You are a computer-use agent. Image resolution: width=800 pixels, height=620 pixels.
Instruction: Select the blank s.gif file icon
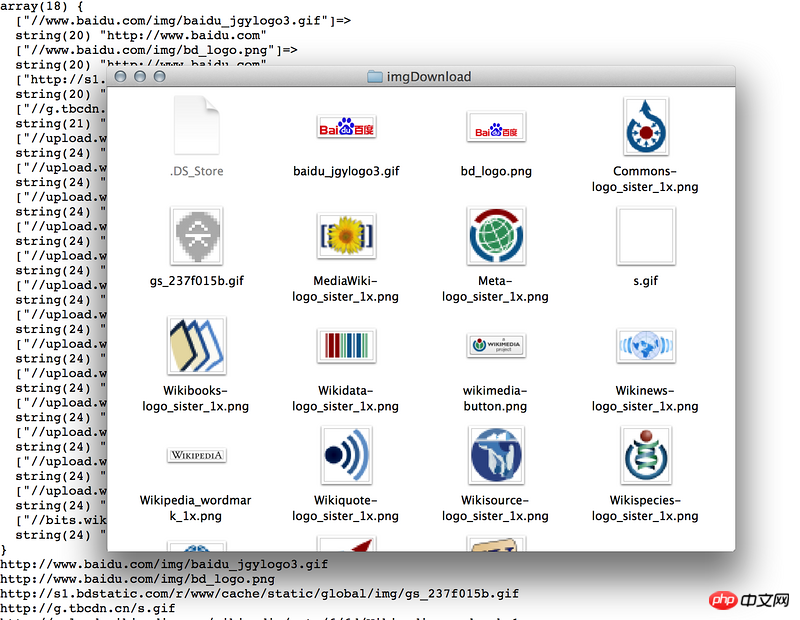(x=645, y=237)
